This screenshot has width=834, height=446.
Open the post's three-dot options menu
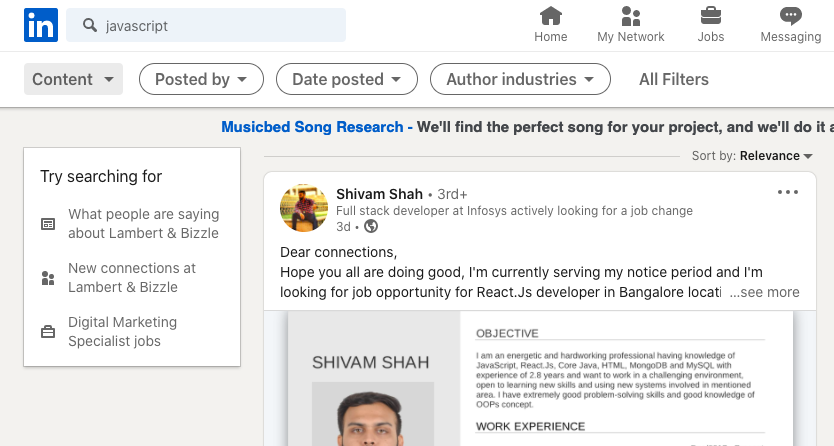pos(788,192)
